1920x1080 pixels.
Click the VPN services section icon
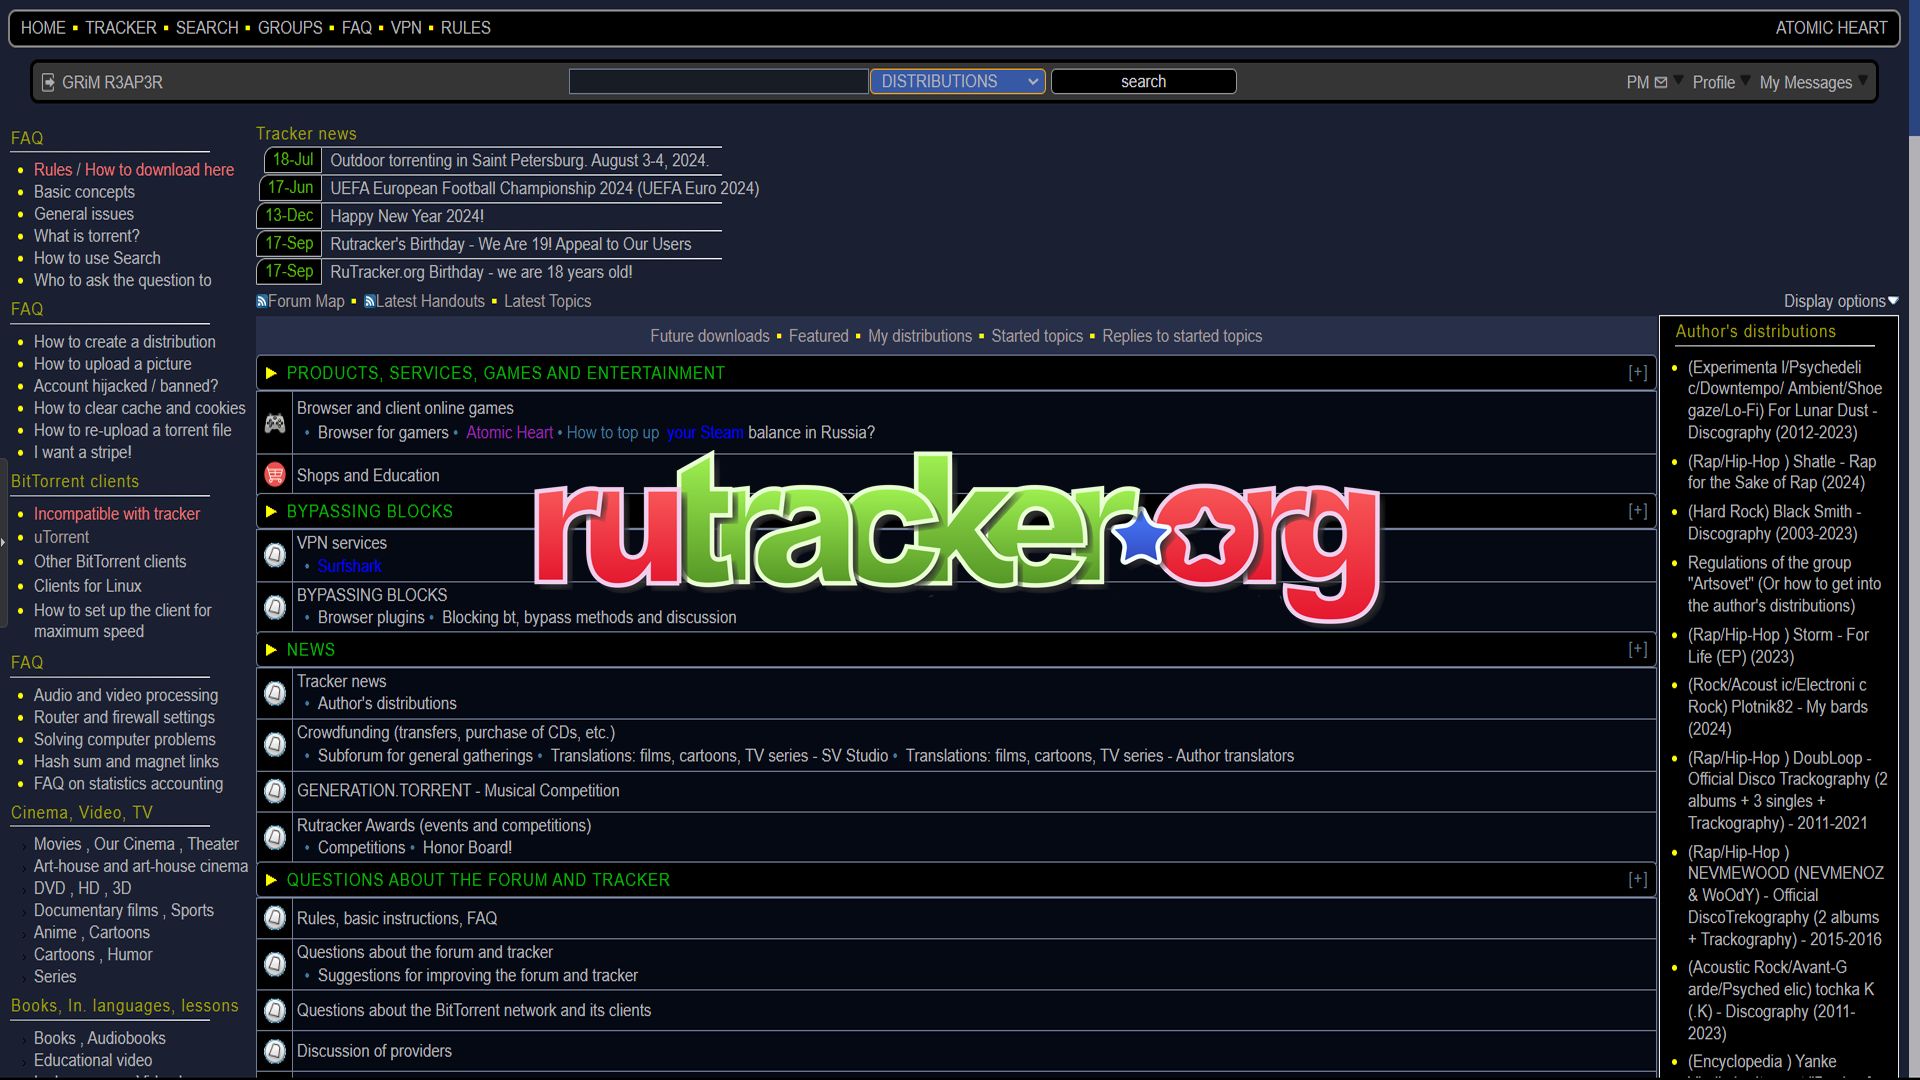tap(274, 554)
